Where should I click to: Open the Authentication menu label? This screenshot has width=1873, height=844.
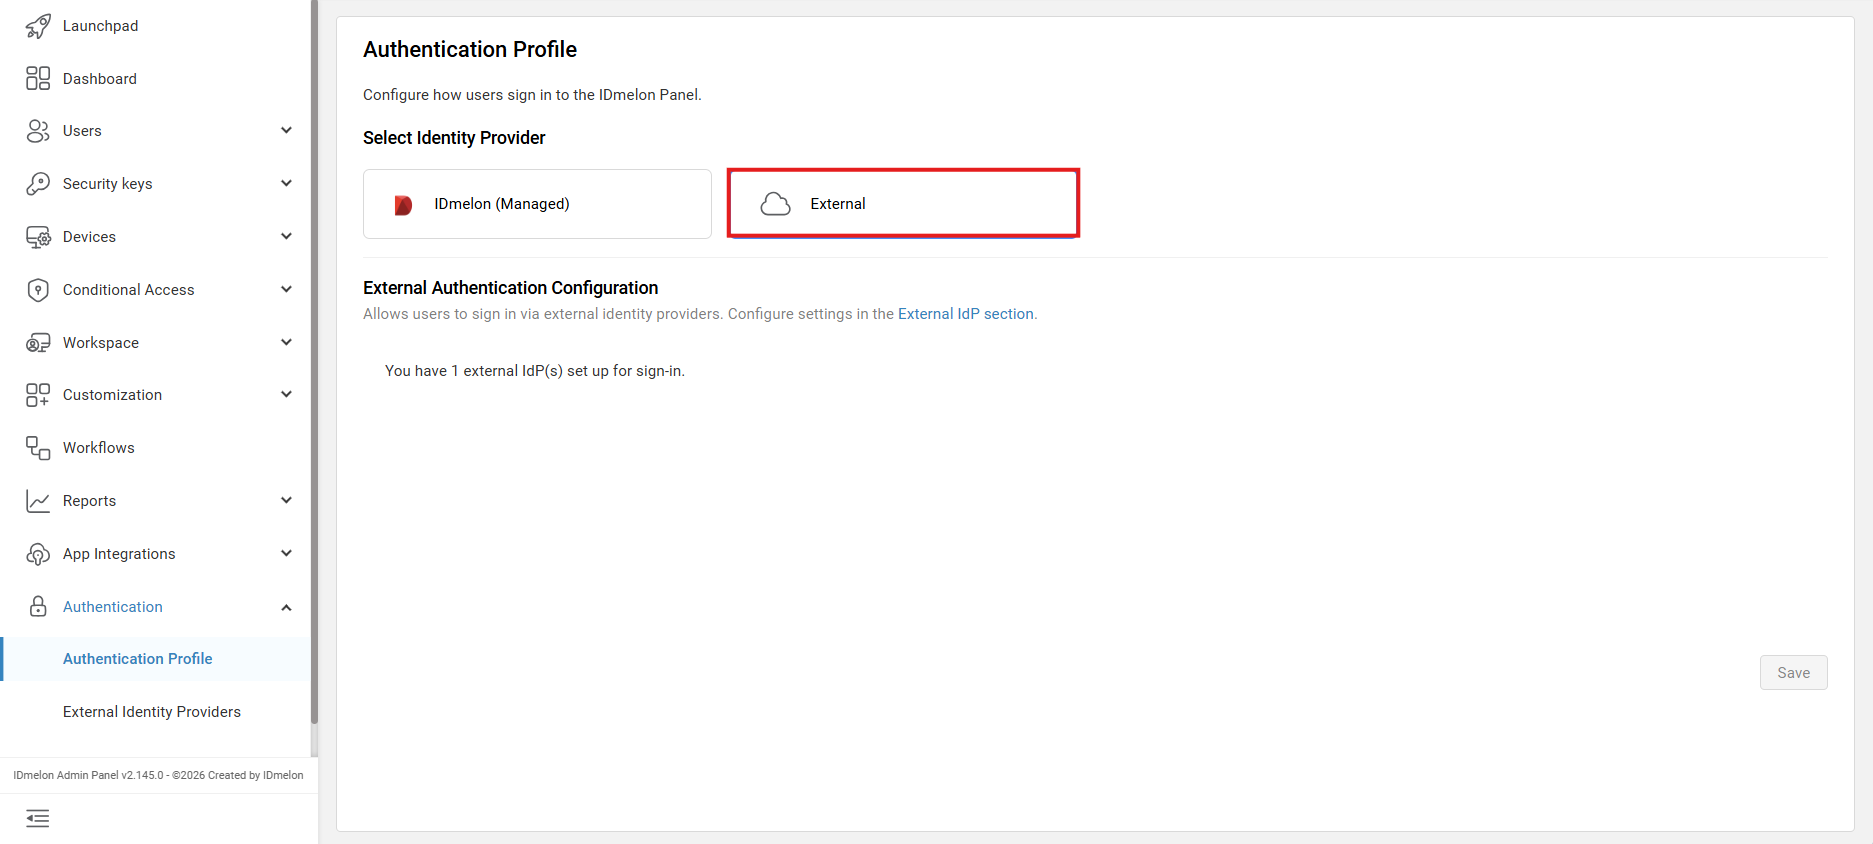(x=113, y=607)
